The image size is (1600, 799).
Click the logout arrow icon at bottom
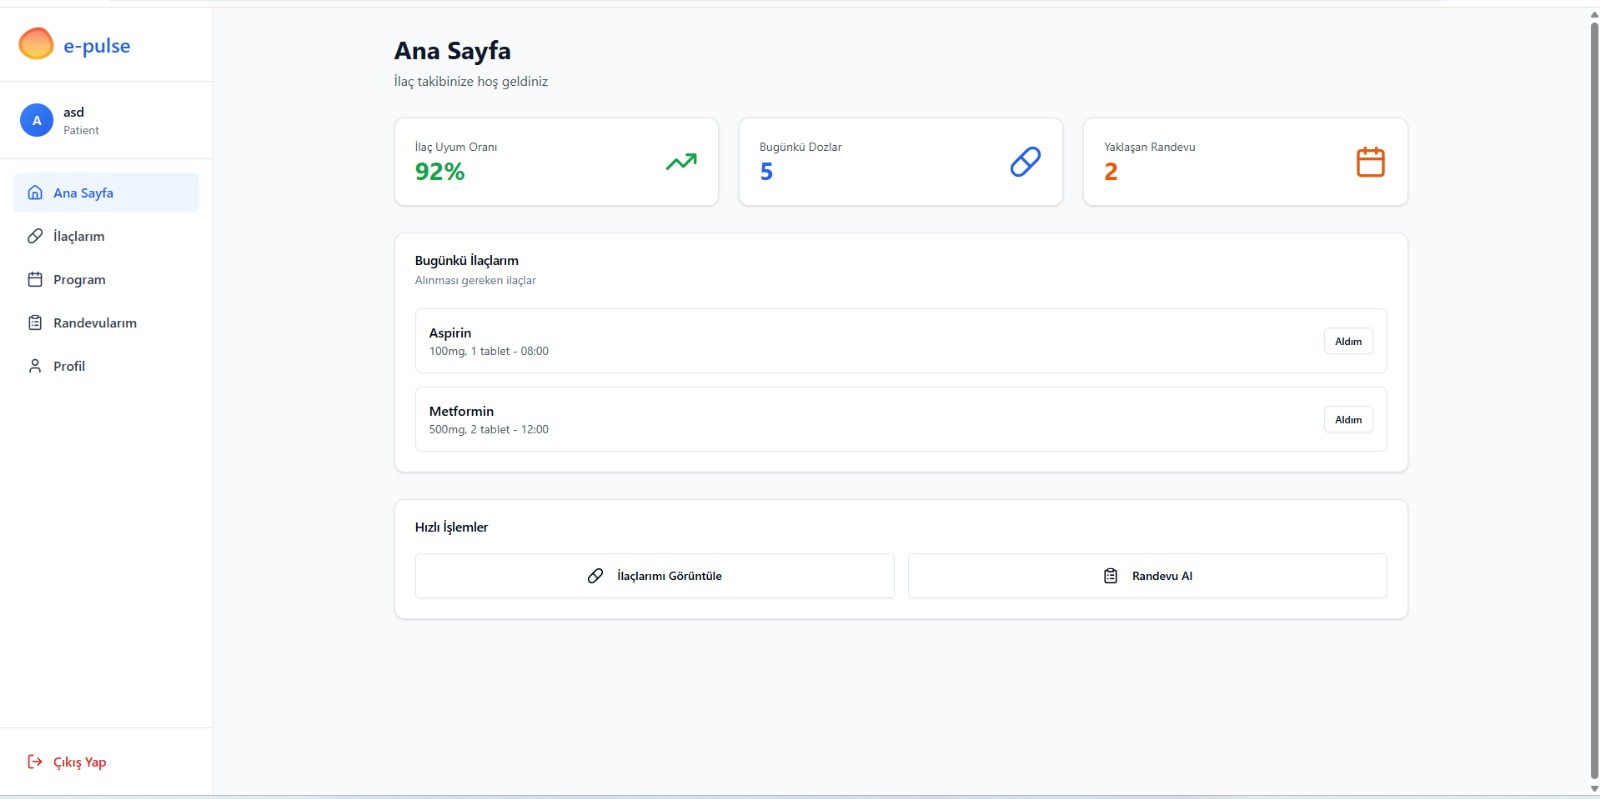(35, 762)
